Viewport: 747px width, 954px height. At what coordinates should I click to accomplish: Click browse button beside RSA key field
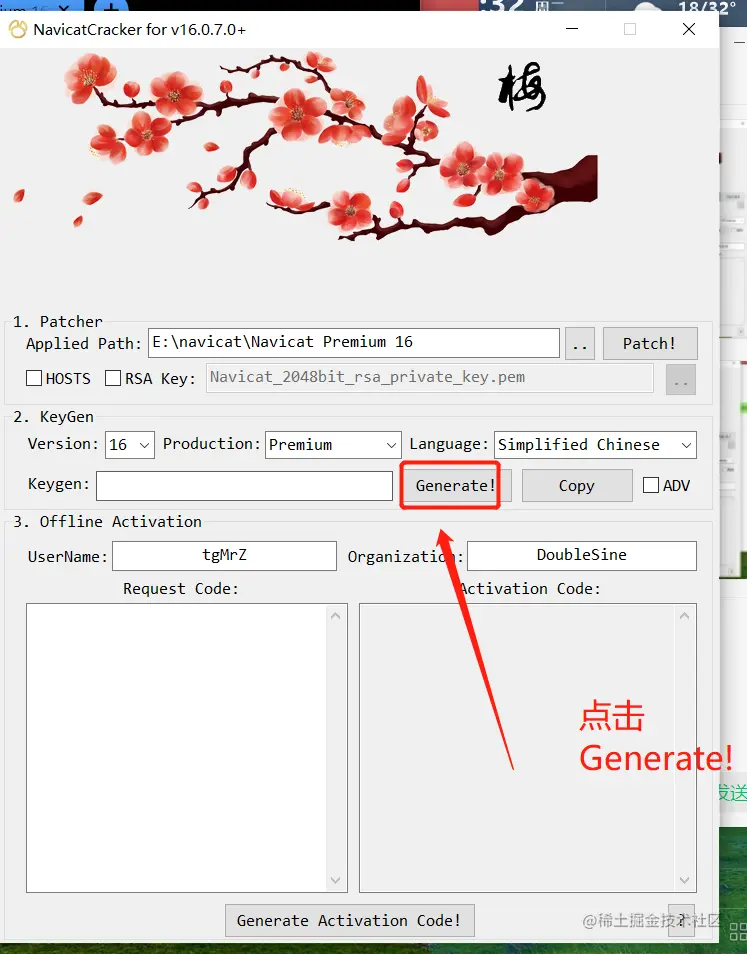(x=681, y=380)
